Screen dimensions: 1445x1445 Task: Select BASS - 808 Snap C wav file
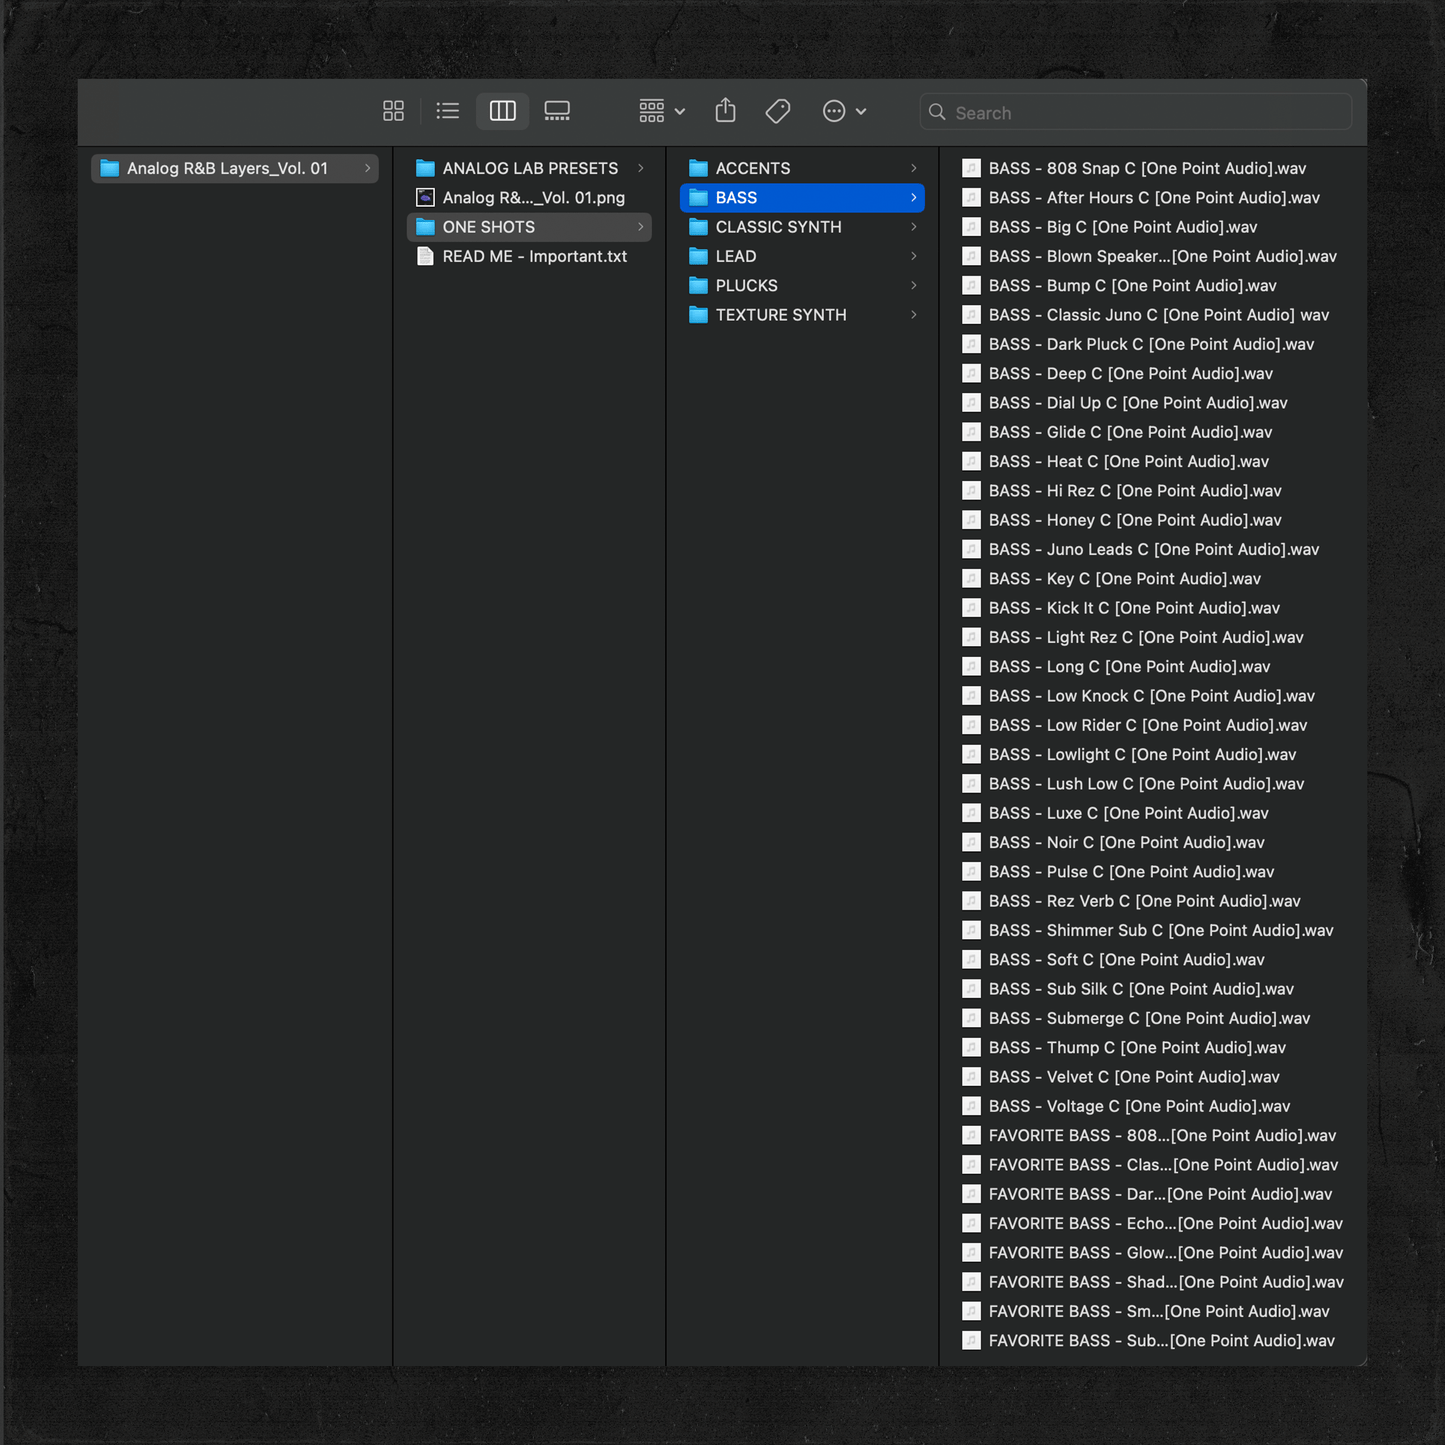(1146, 168)
